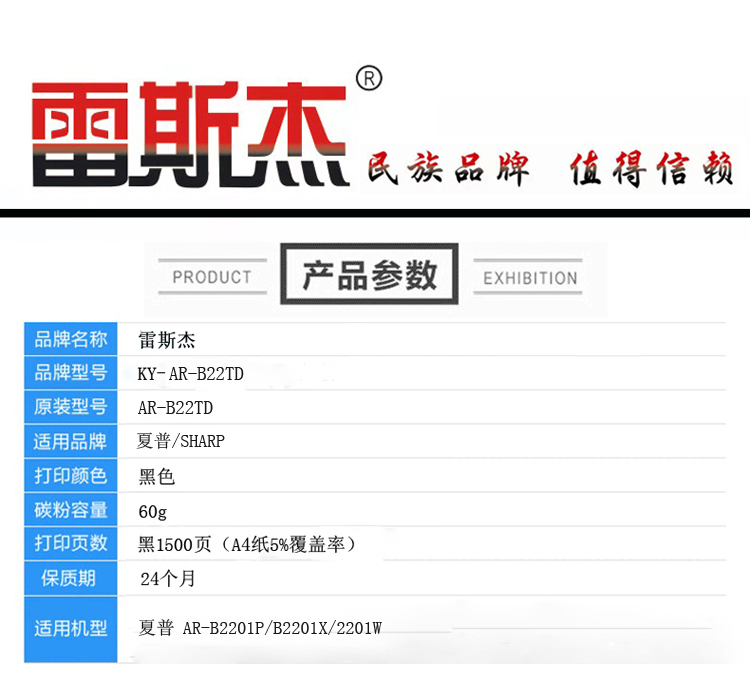Click the 适用机型 row label
This screenshot has height=681, width=750.
[x=71, y=629]
